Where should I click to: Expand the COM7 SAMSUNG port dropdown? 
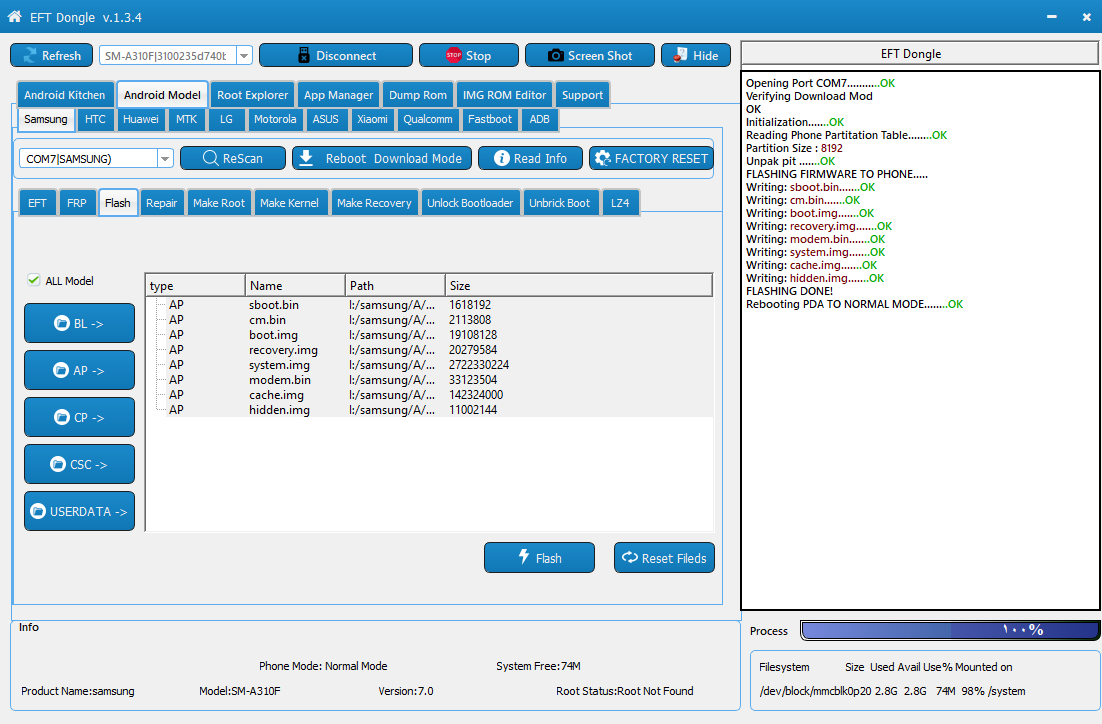[x=164, y=159]
